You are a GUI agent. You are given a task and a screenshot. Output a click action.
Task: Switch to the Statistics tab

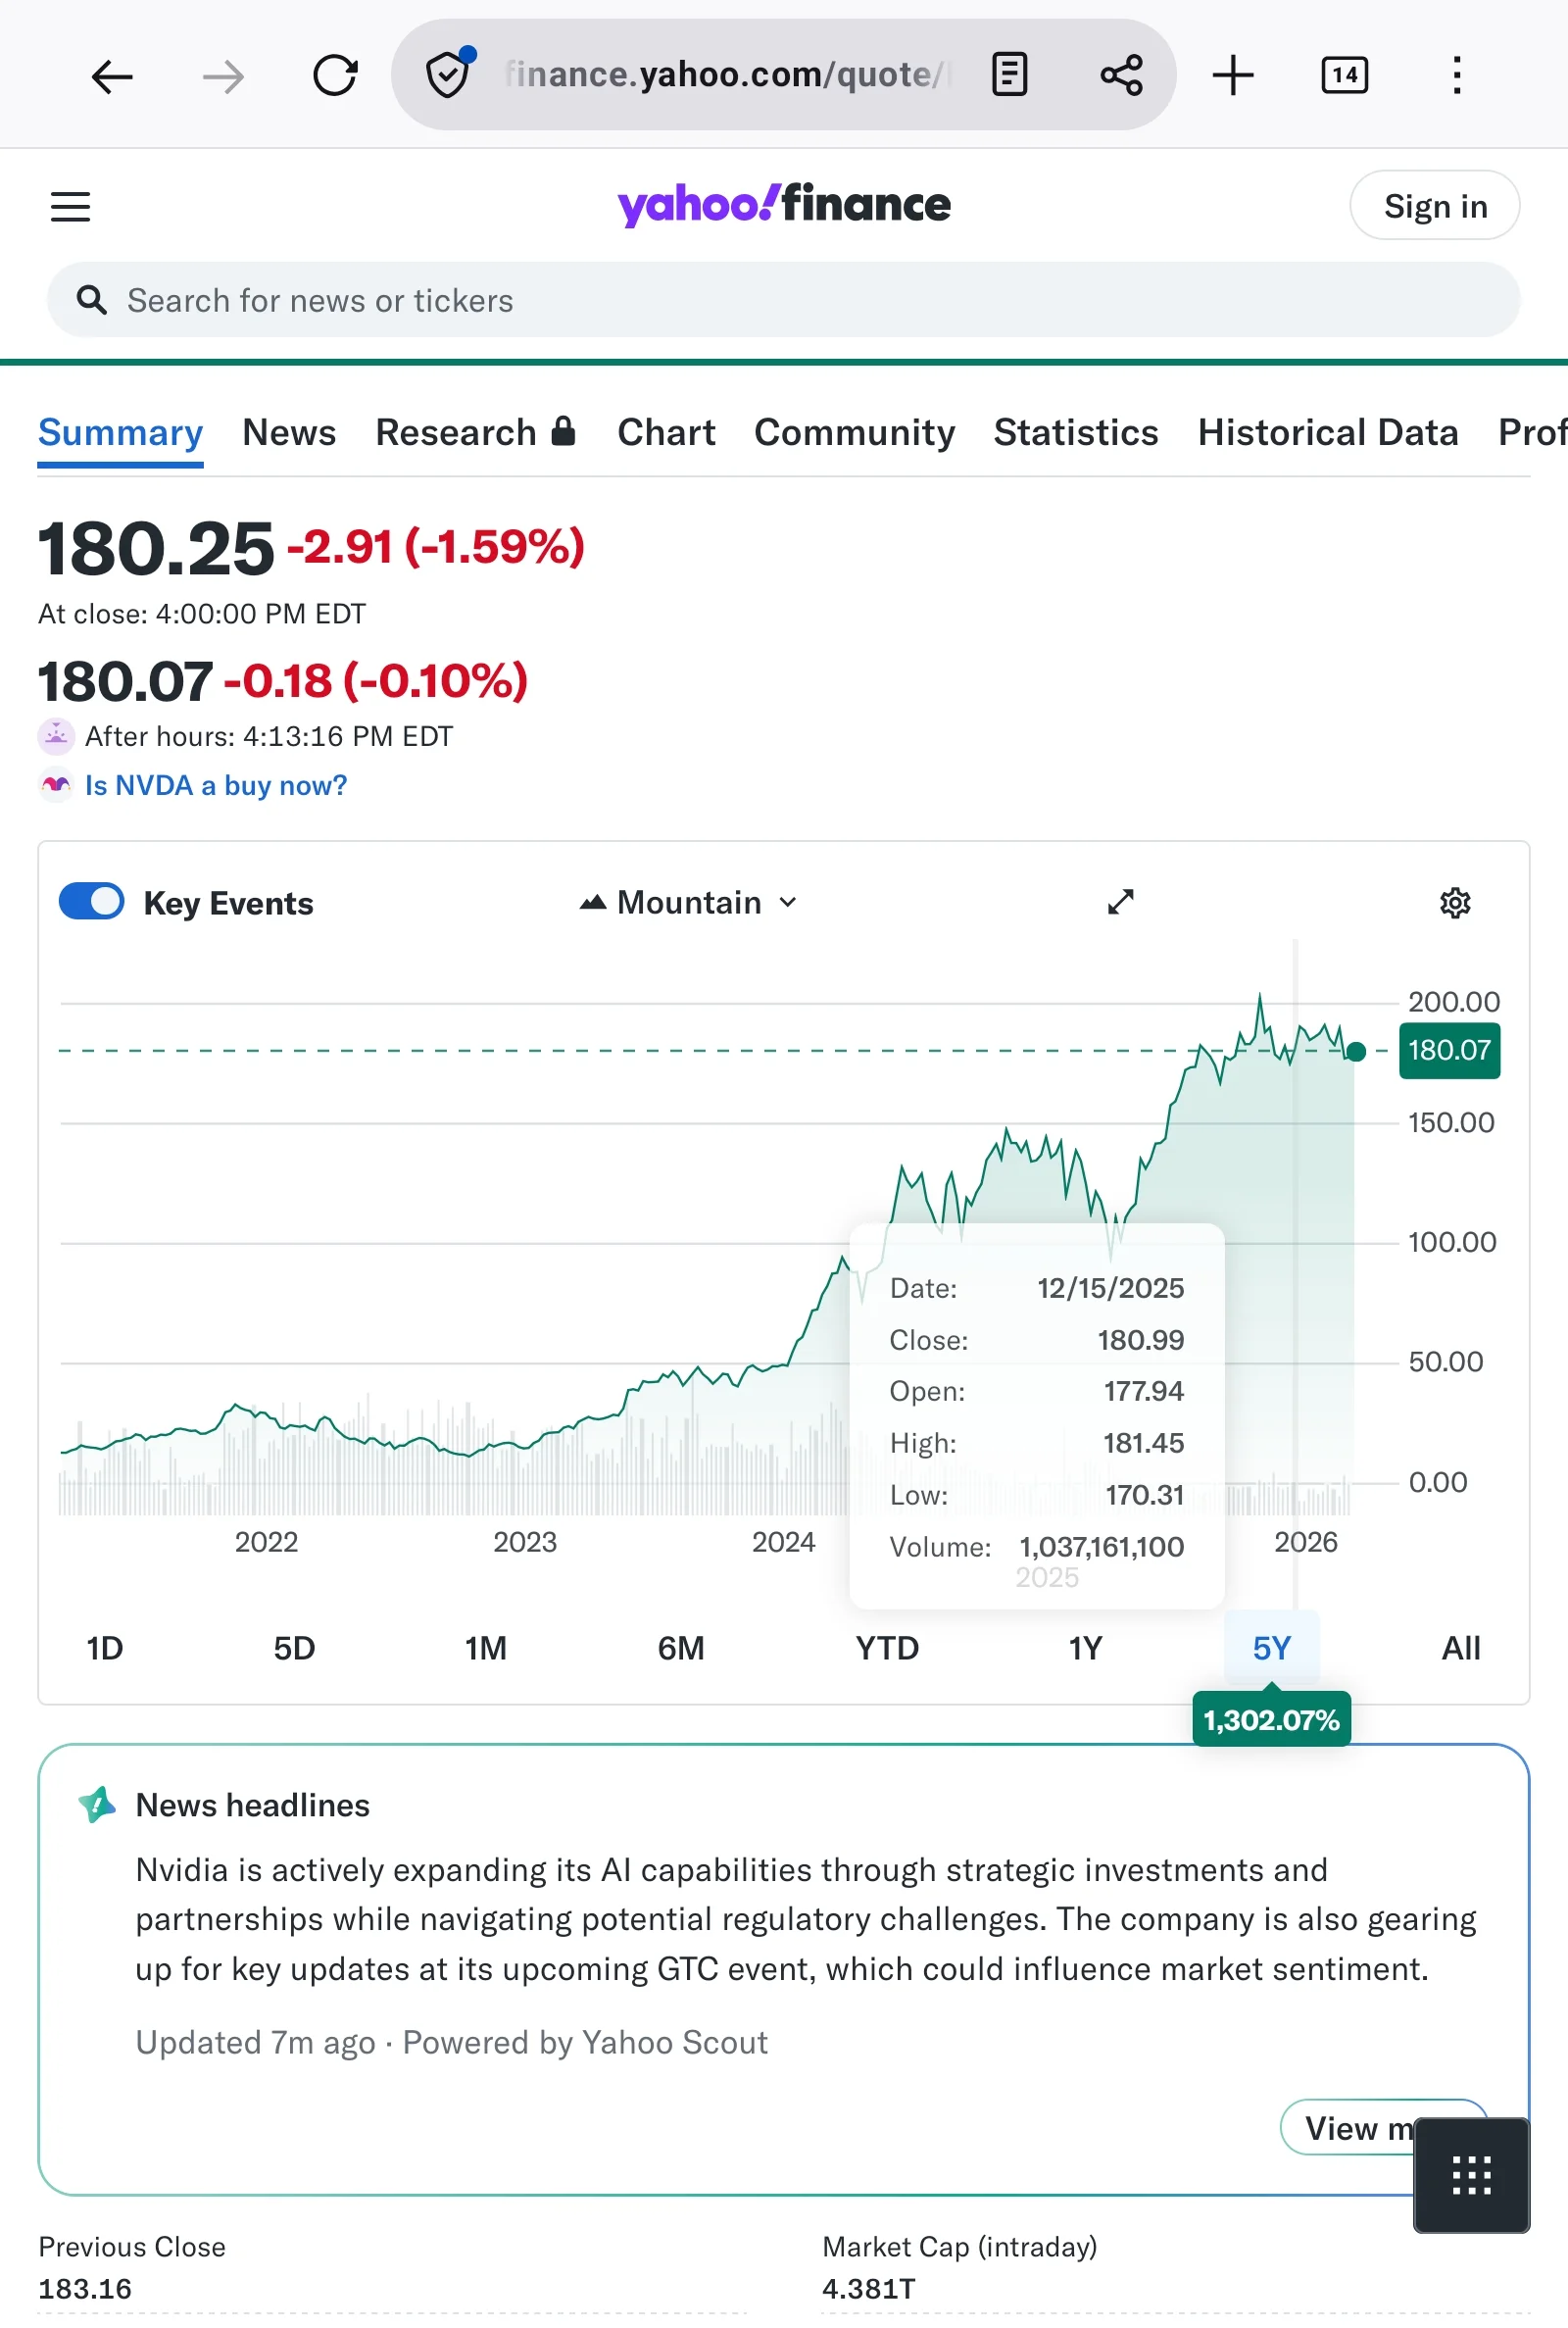coord(1075,432)
